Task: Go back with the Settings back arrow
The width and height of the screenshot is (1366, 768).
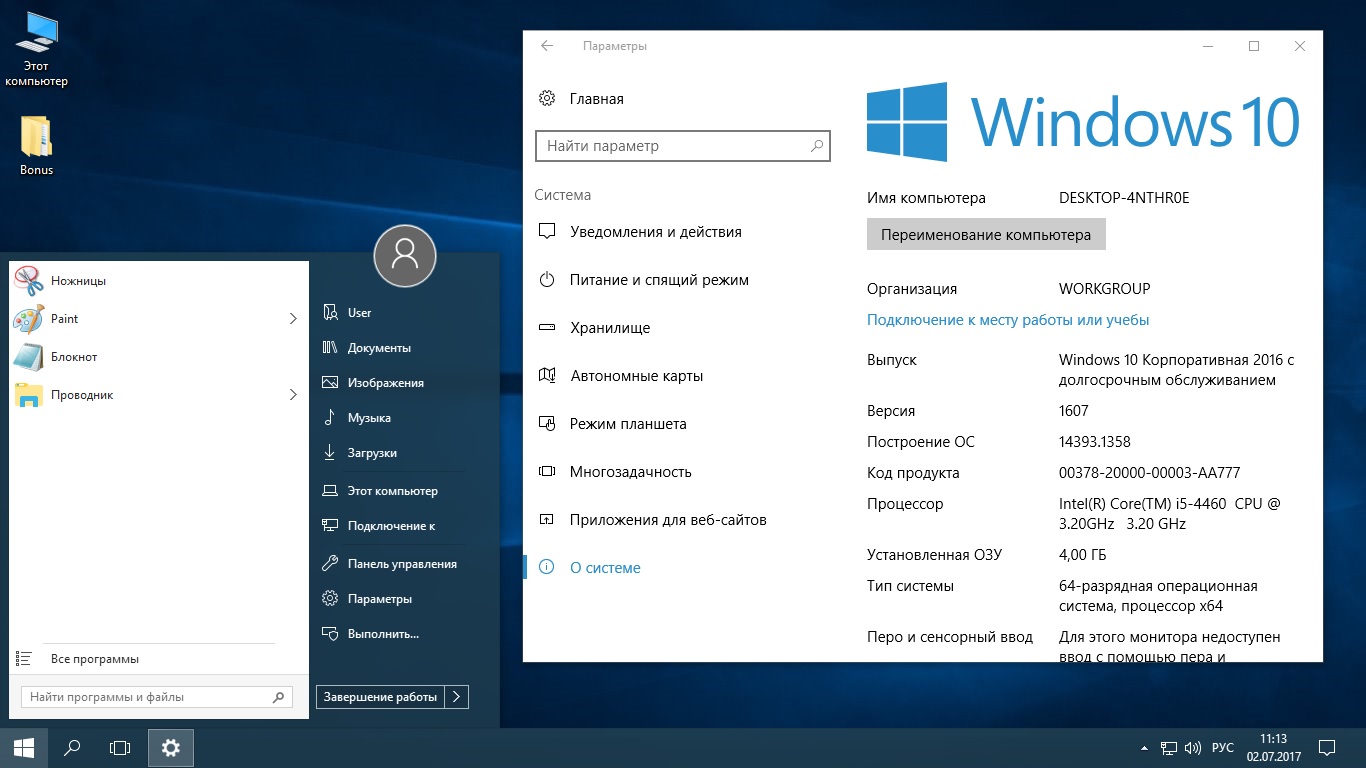Action: click(x=547, y=46)
